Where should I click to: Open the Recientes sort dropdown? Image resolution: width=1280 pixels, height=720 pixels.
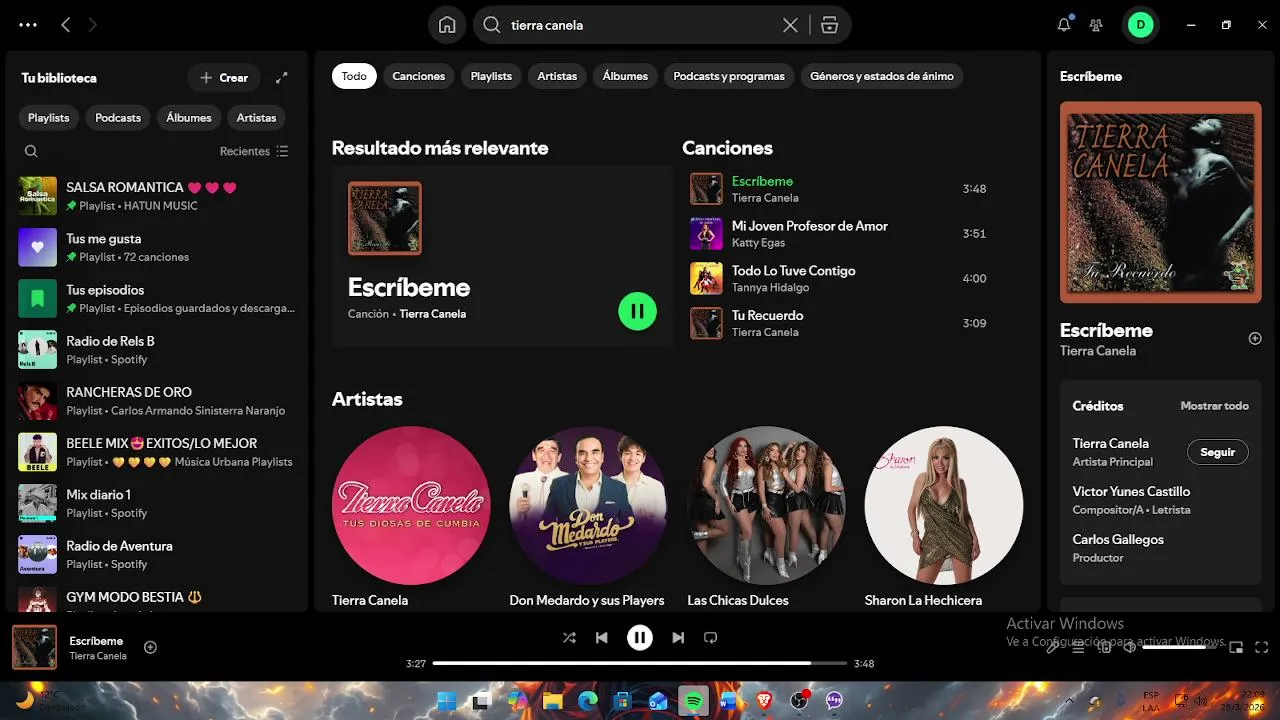pos(254,151)
